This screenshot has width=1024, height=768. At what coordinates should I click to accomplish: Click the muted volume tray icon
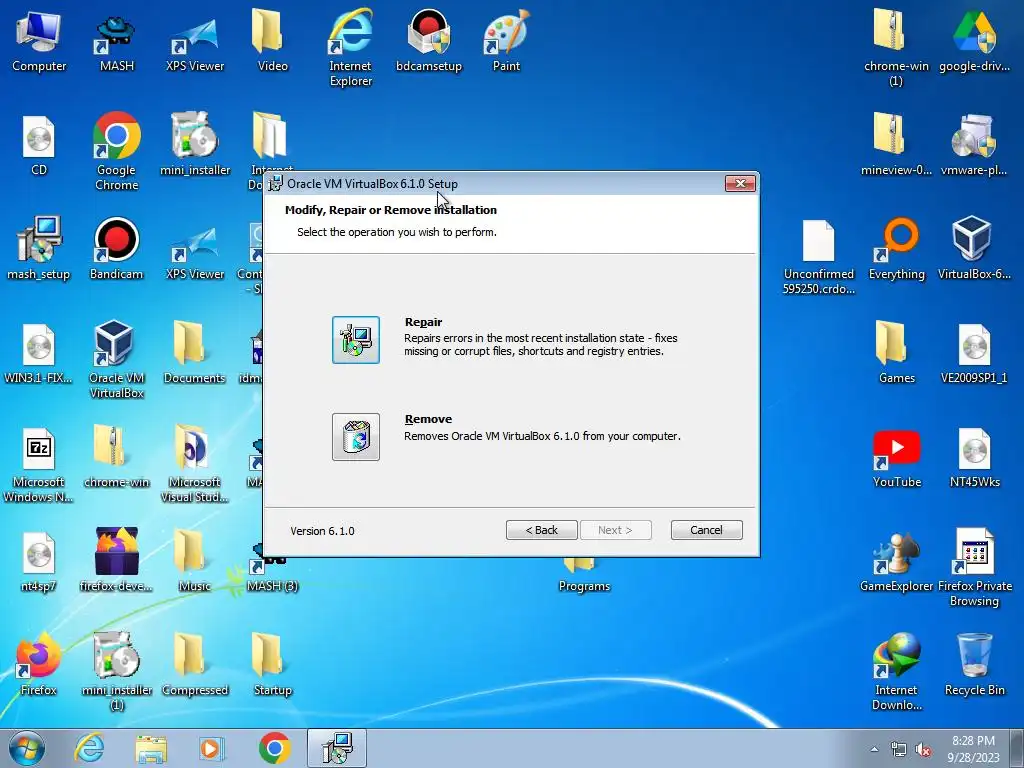tap(923, 750)
